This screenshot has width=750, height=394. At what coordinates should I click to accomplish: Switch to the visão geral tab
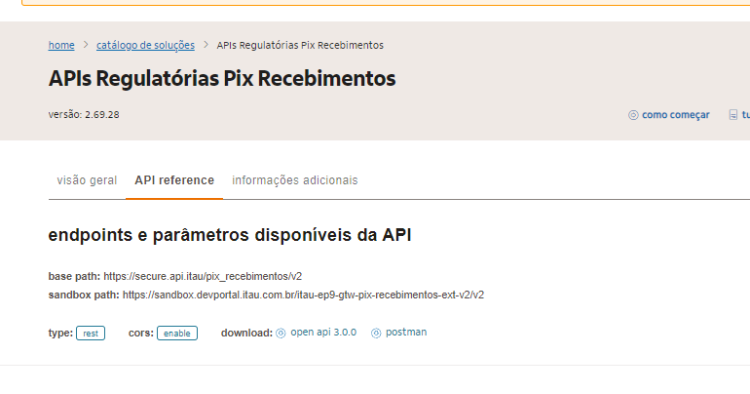(87, 180)
